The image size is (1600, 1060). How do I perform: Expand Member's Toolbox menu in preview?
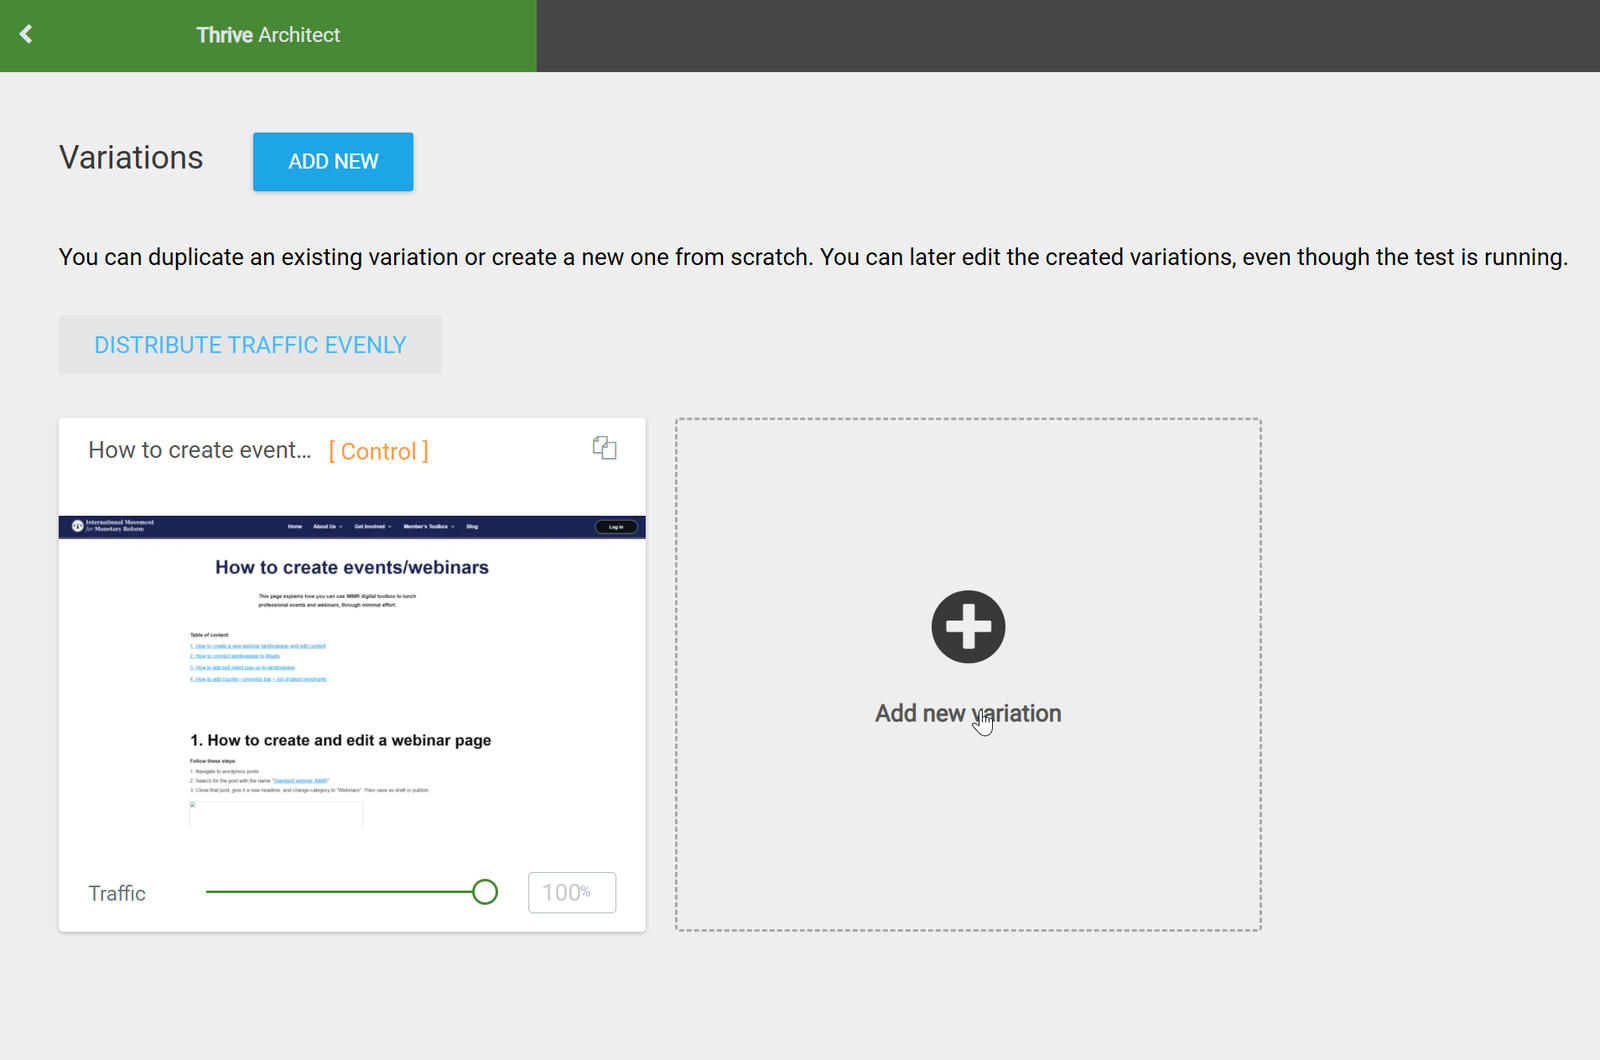point(428,526)
